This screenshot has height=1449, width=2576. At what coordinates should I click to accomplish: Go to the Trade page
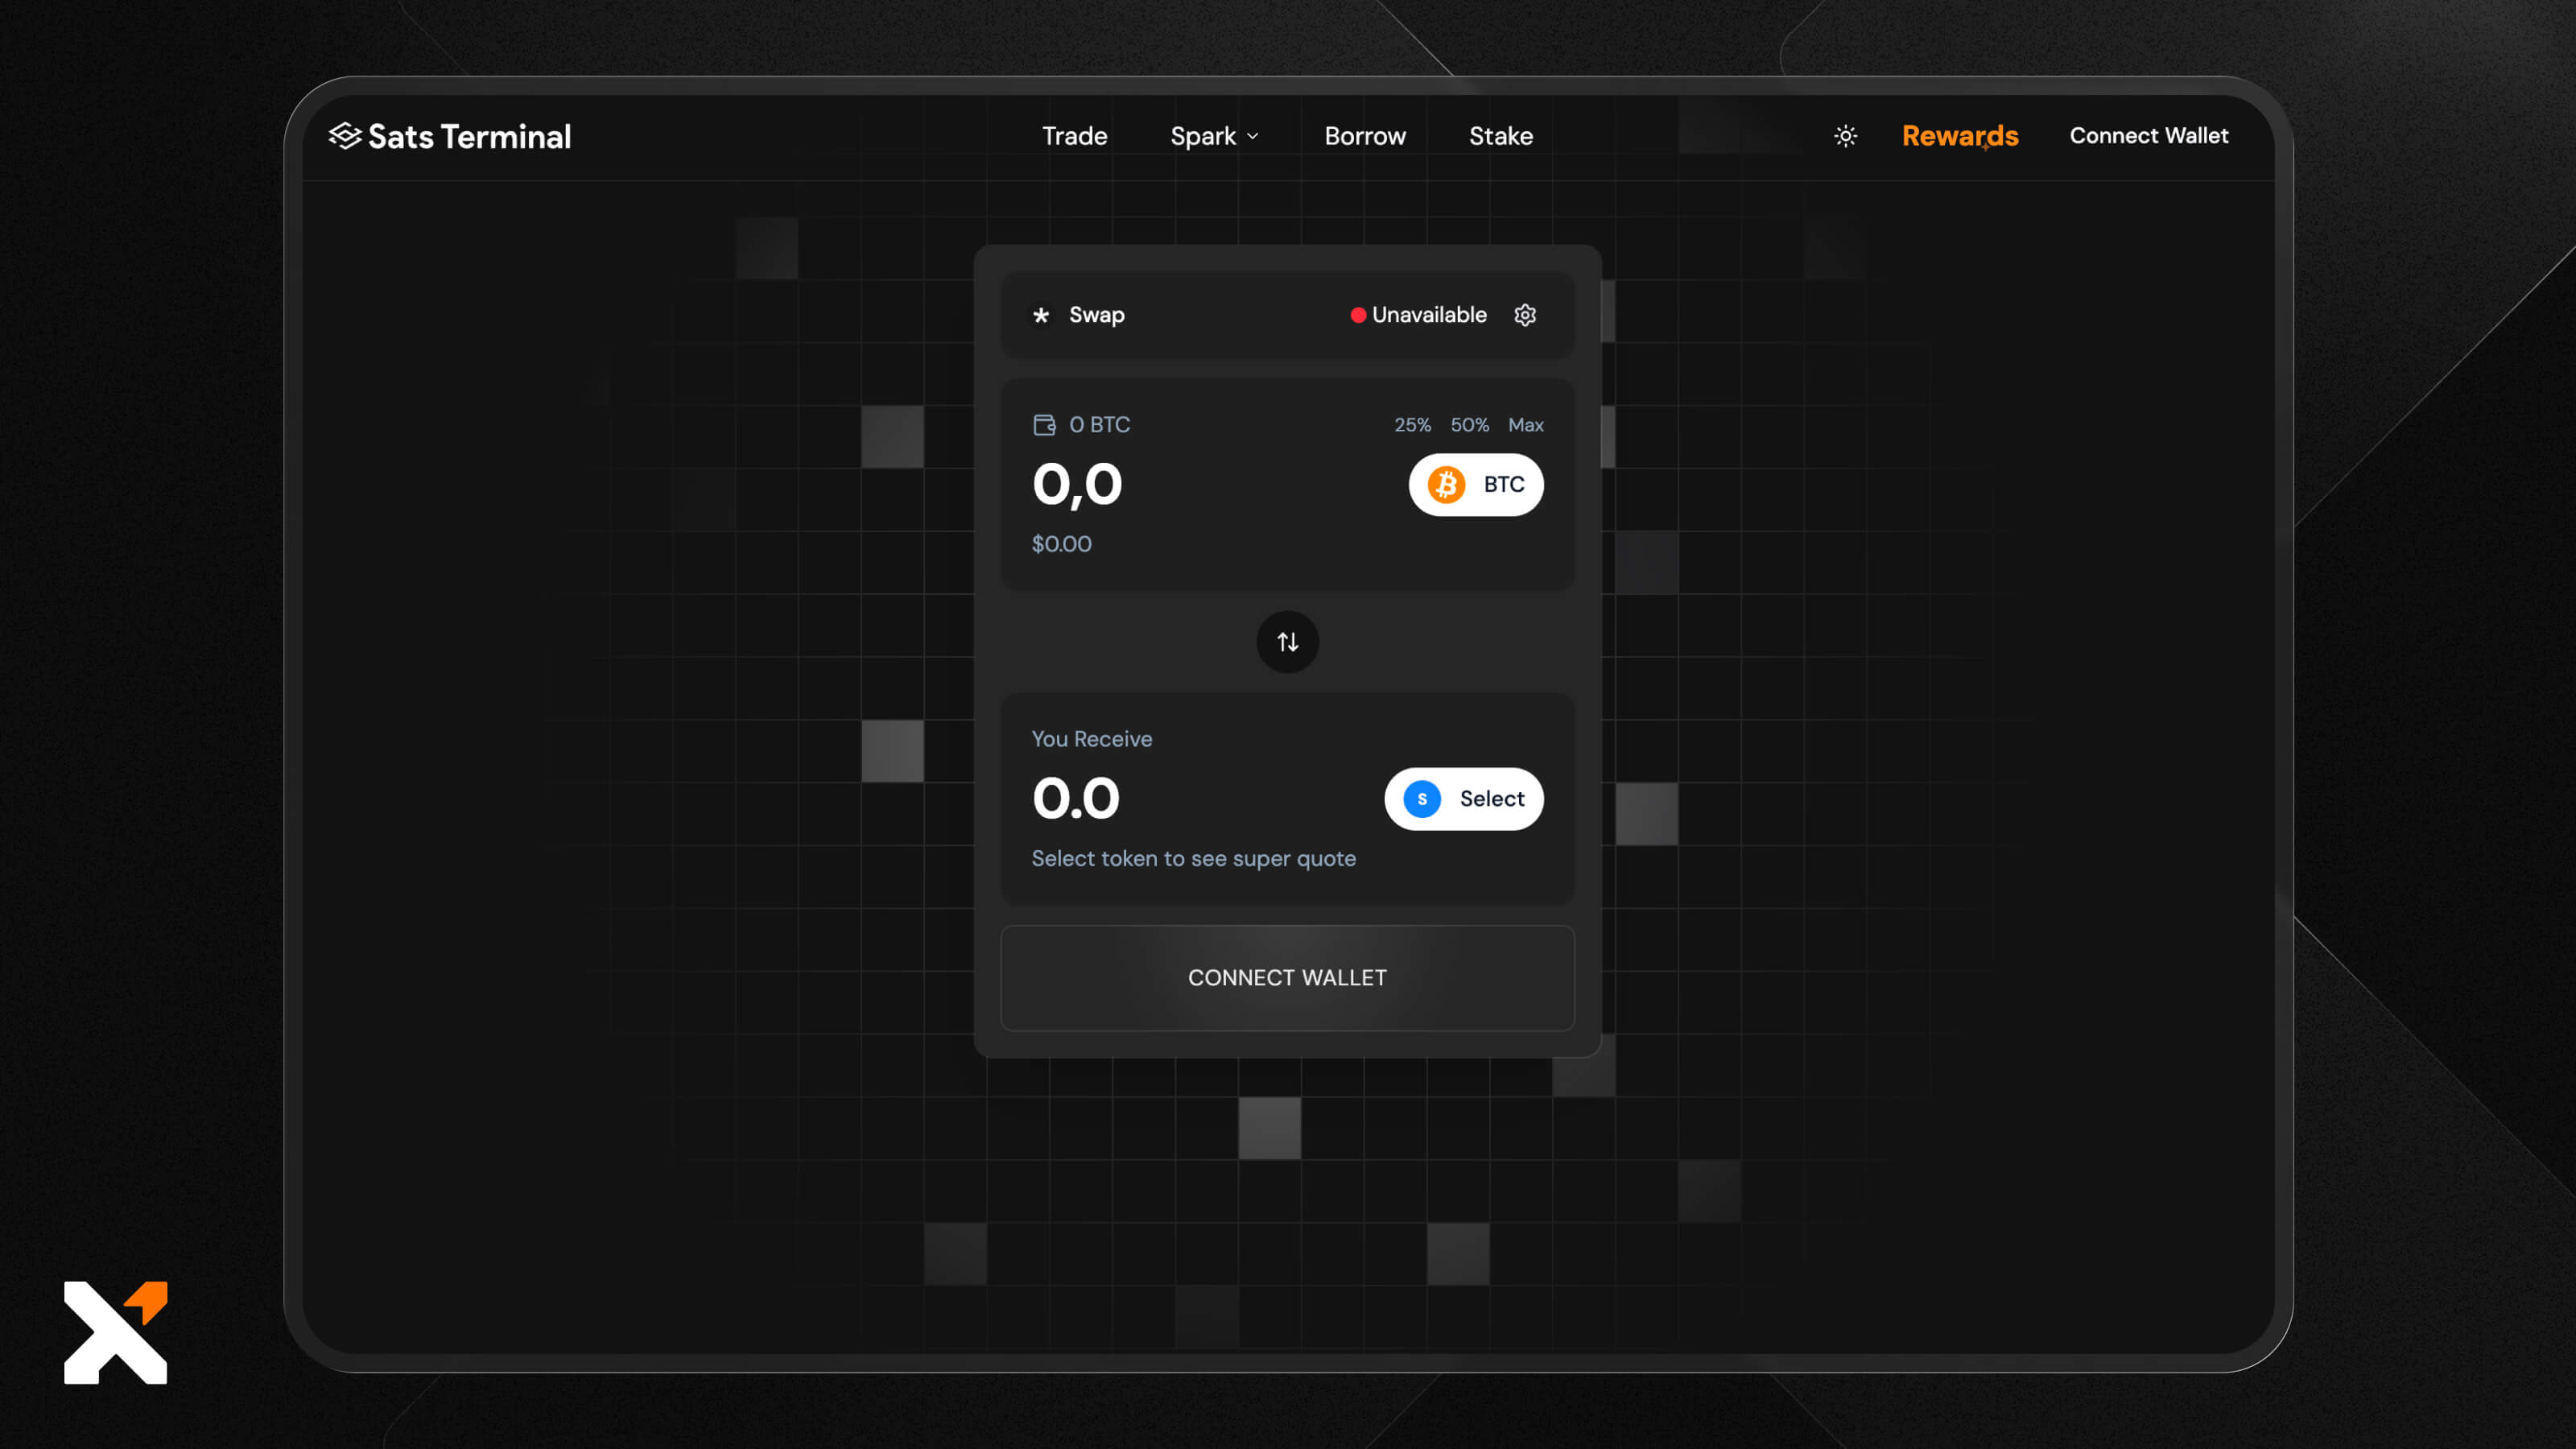point(1074,136)
